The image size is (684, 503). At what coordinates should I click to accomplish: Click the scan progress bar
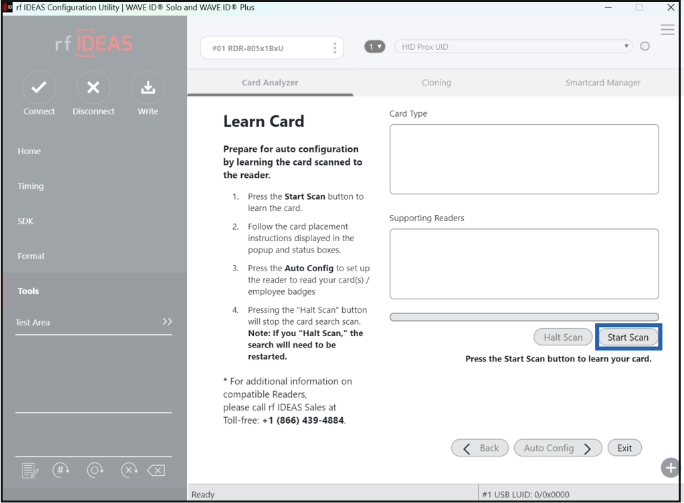524,317
